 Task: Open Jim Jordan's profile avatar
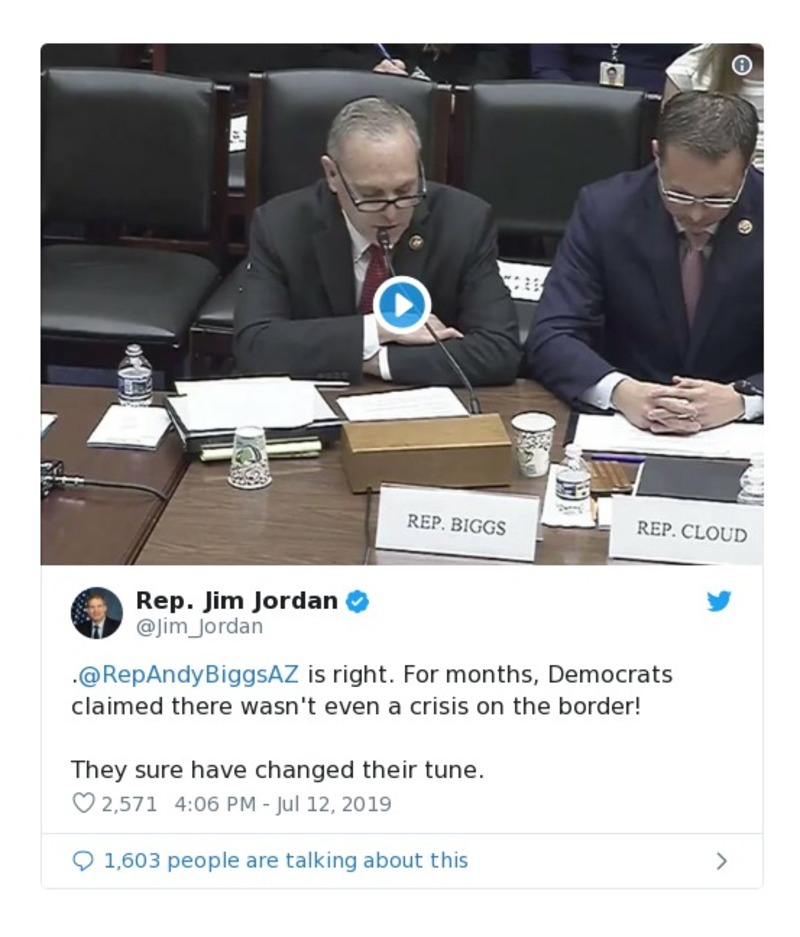(97, 613)
